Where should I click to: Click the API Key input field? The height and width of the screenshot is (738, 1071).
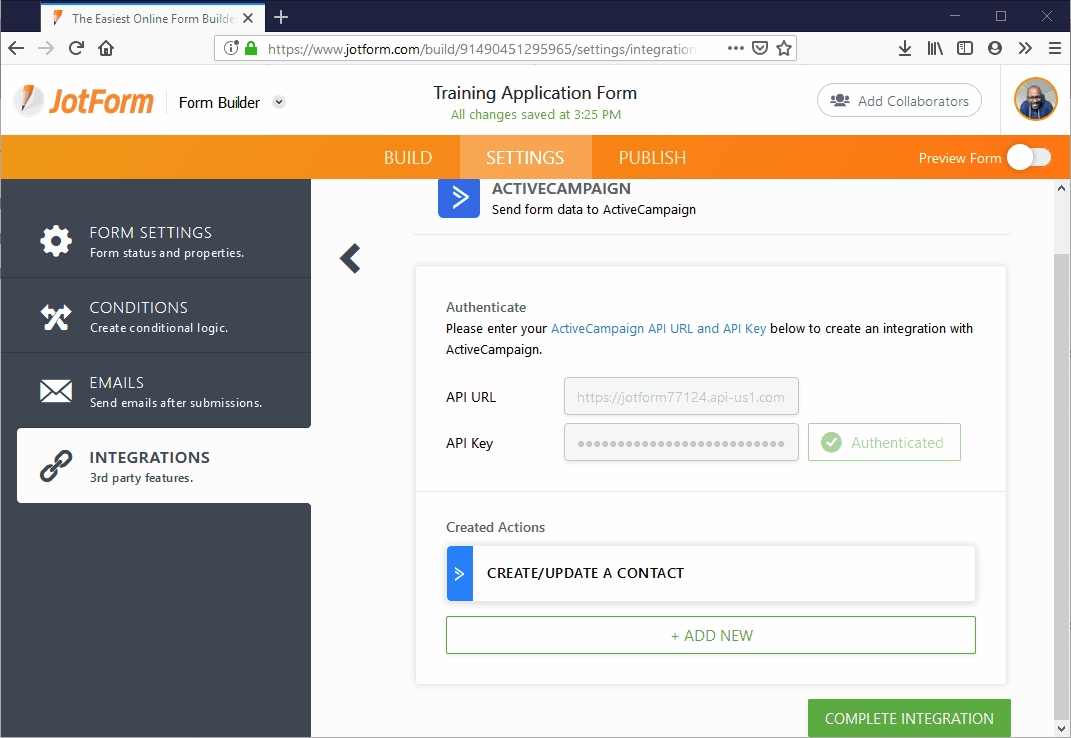coord(681,442)
